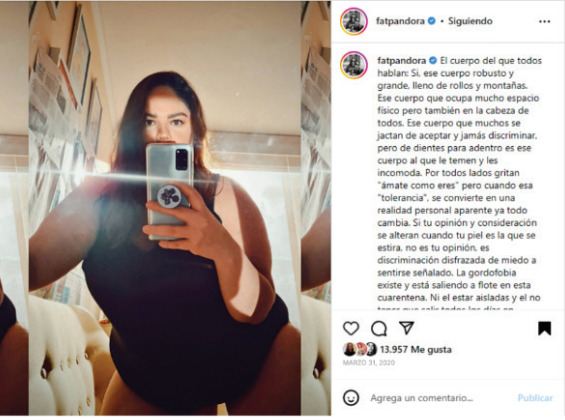Click the header fatpandora profile picture

[x=354, y=21]
